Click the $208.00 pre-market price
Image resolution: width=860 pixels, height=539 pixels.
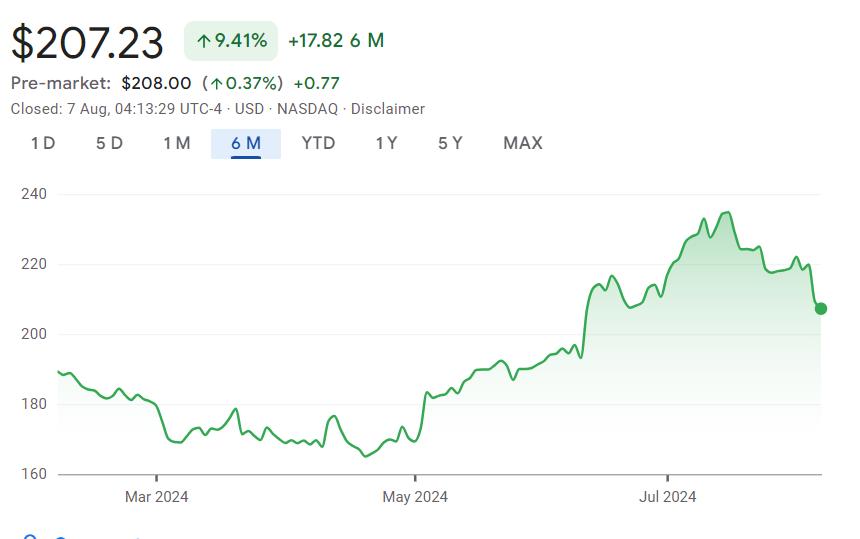coord(156,83)
